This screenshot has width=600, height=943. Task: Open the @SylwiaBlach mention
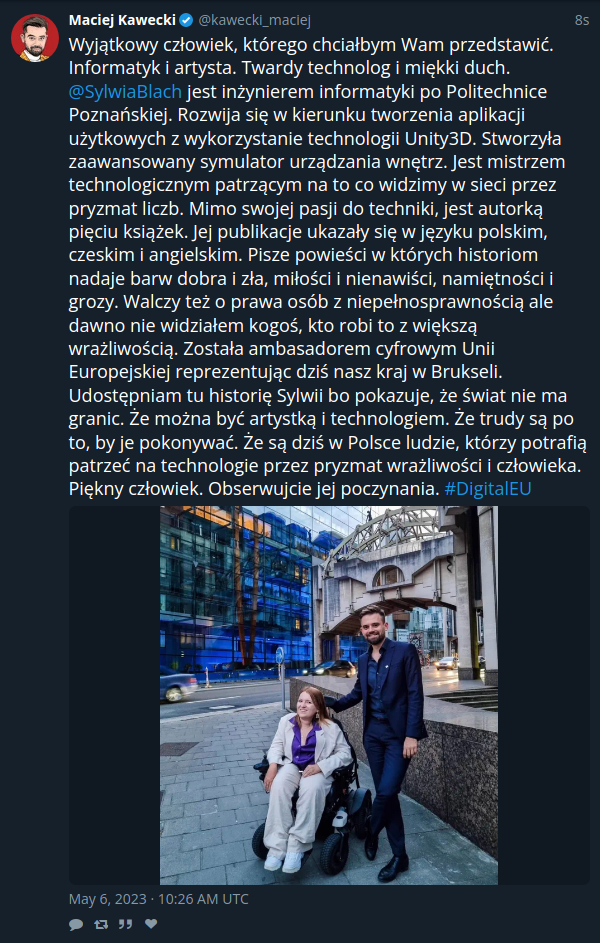tap(125, 91)
